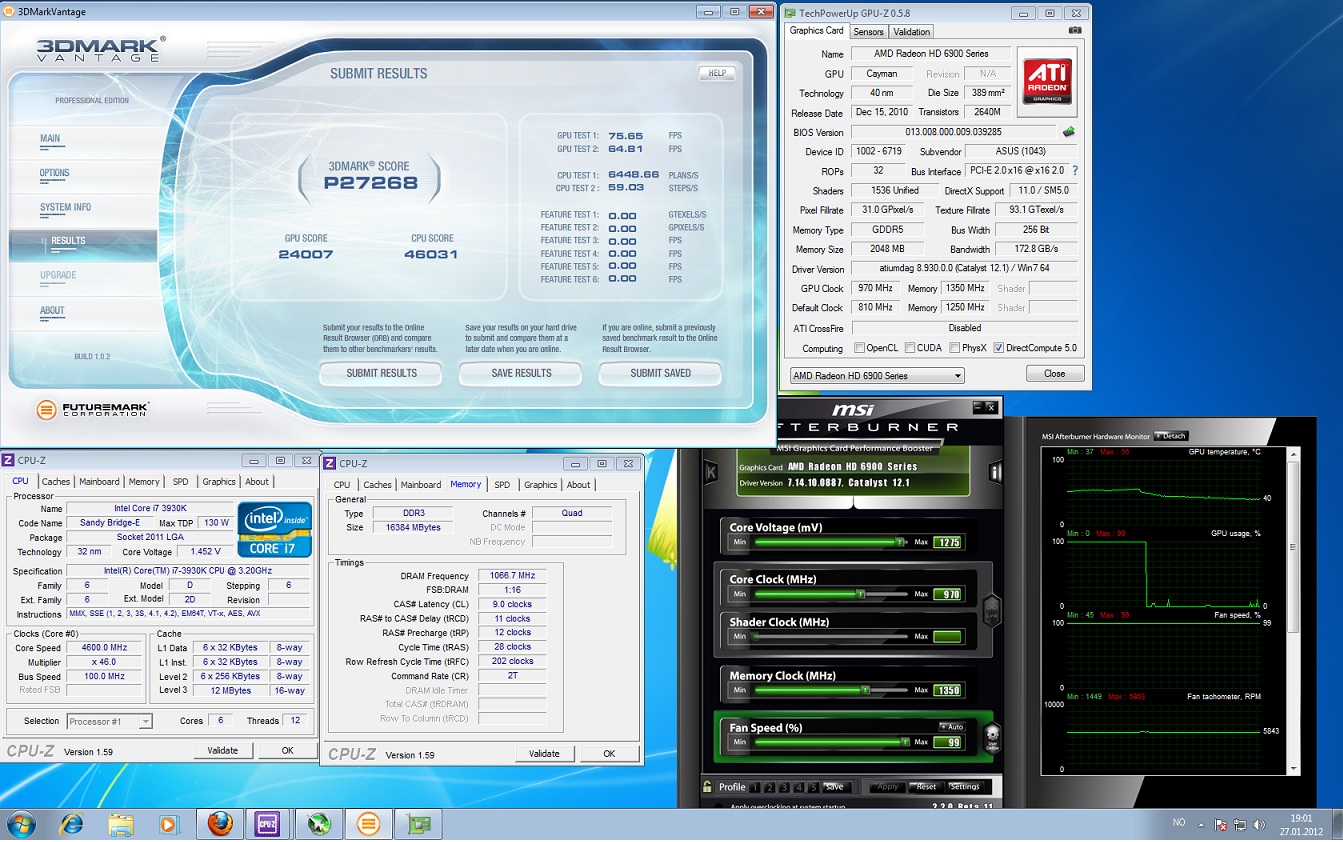The width and height of the screenshot is (1343, 842).
Task: Toggle the fan speed Auto button
Action: point(951,726)
